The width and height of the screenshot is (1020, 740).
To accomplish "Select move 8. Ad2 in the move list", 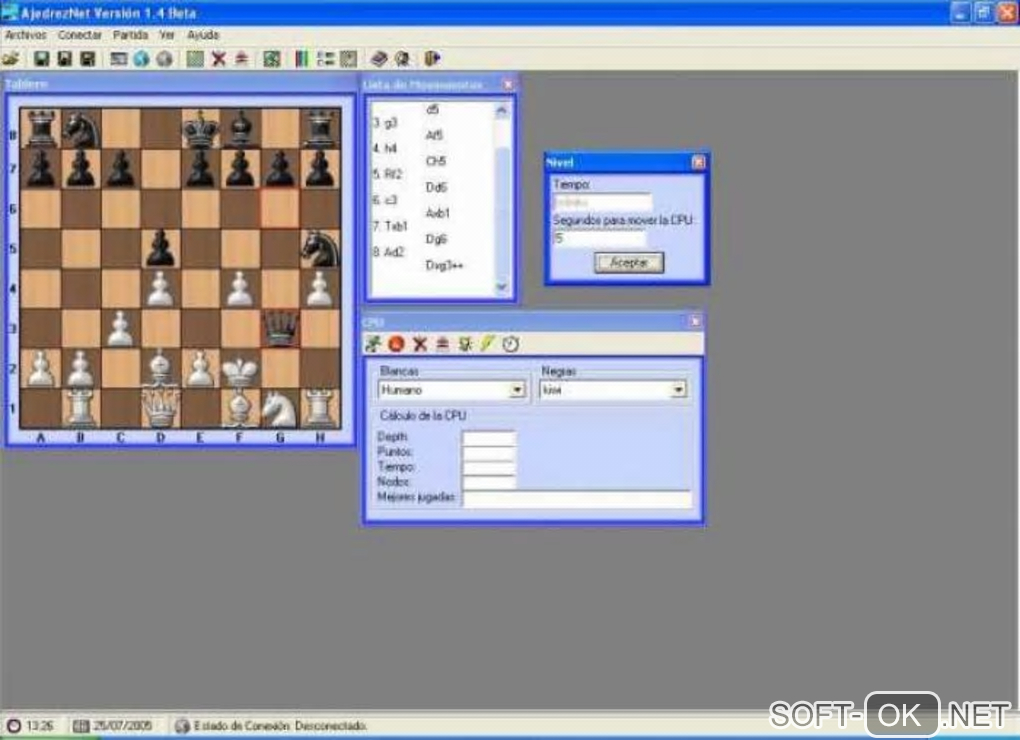I will coord(388,252).
